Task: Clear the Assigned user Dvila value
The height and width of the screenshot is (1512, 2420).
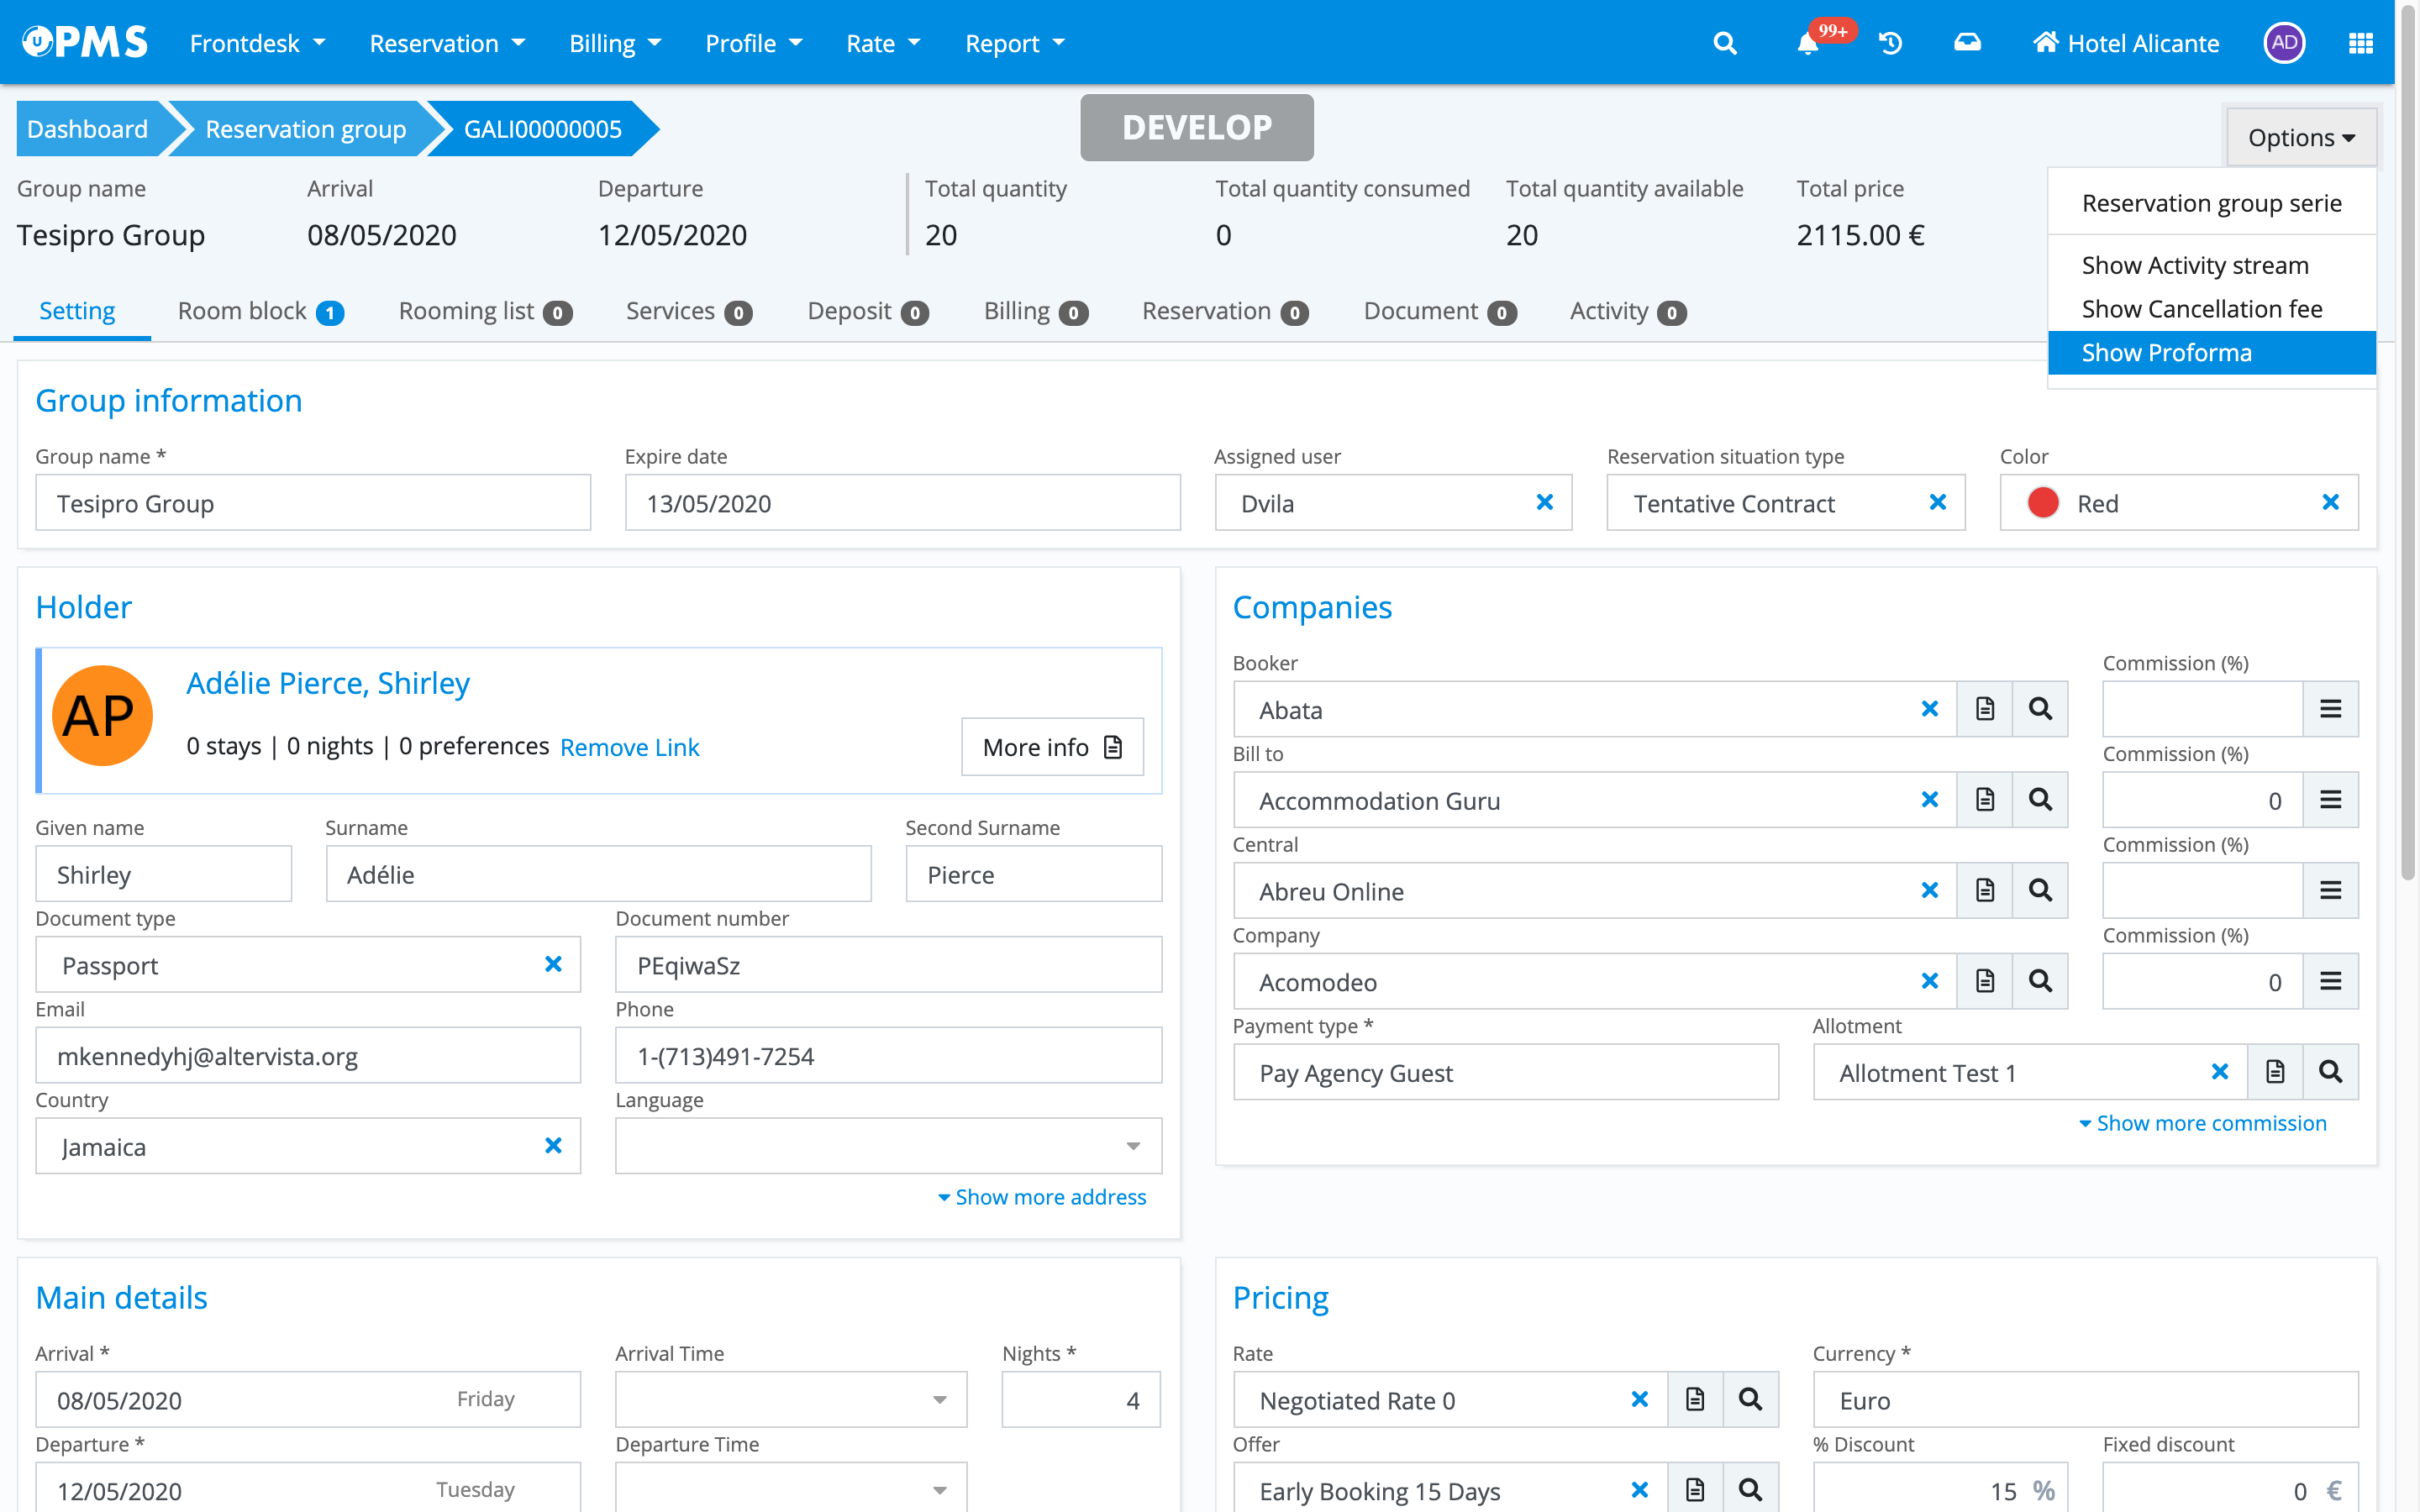Action: (1544, 502)
